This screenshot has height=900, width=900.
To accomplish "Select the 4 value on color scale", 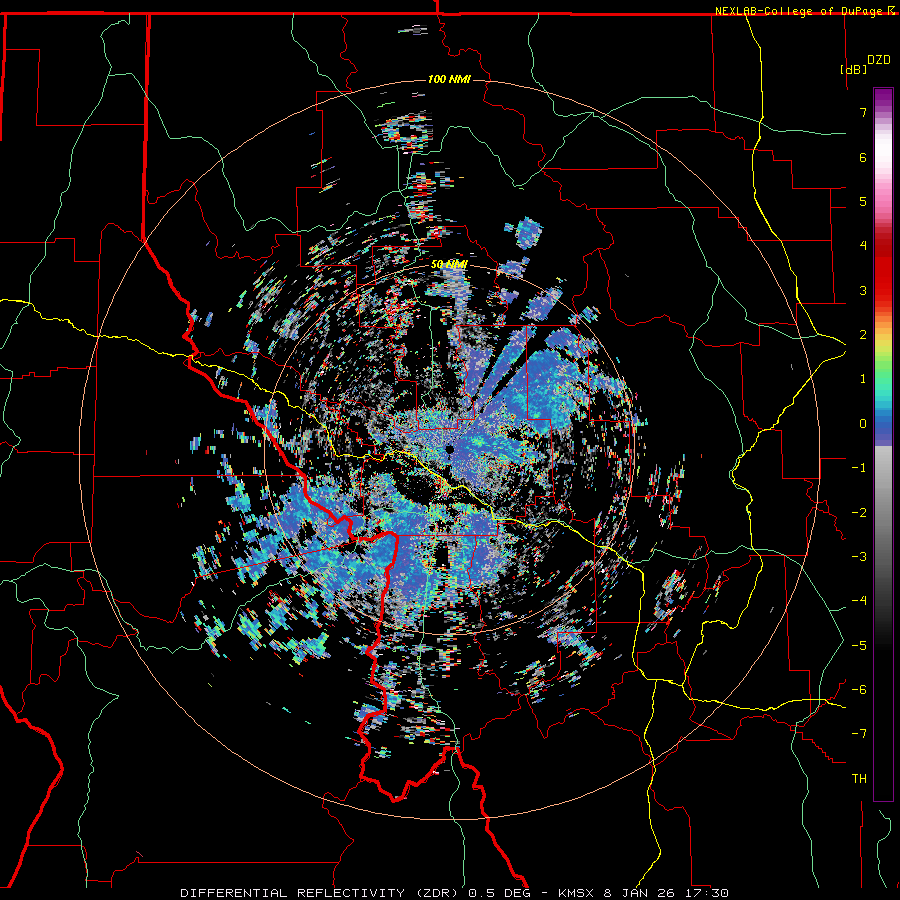I will click(x=863, y=246).
